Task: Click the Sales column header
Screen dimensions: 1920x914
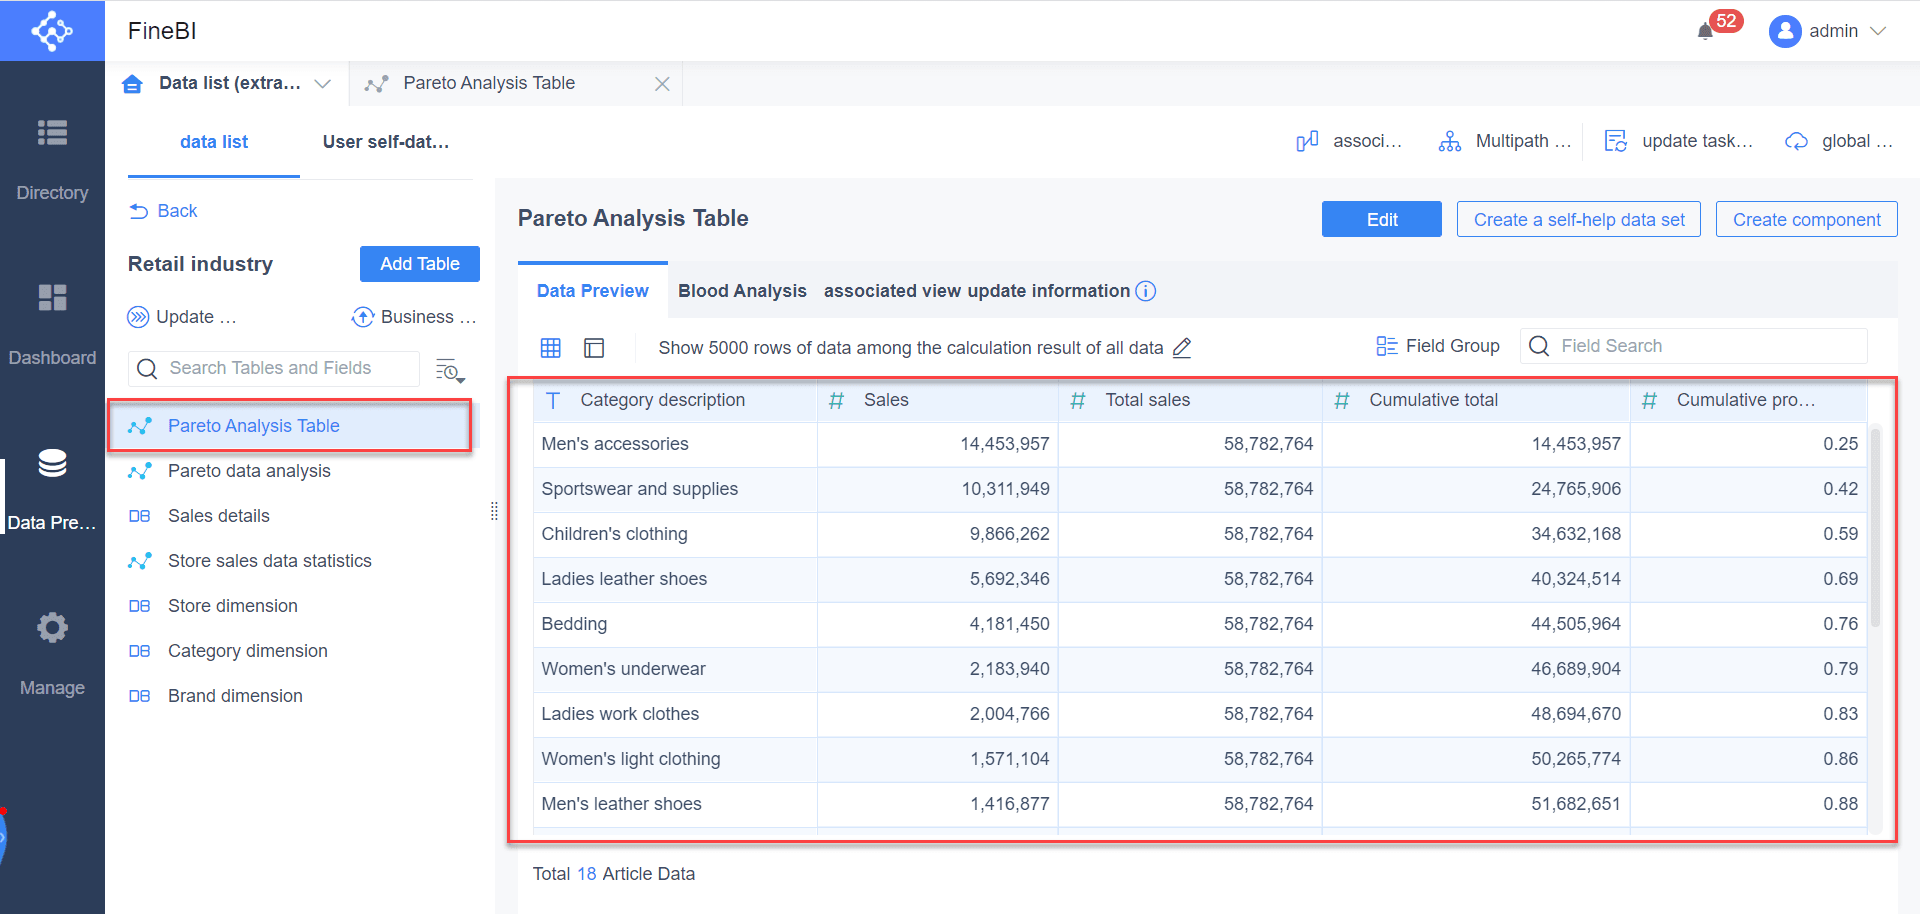Action: [938, 400]
